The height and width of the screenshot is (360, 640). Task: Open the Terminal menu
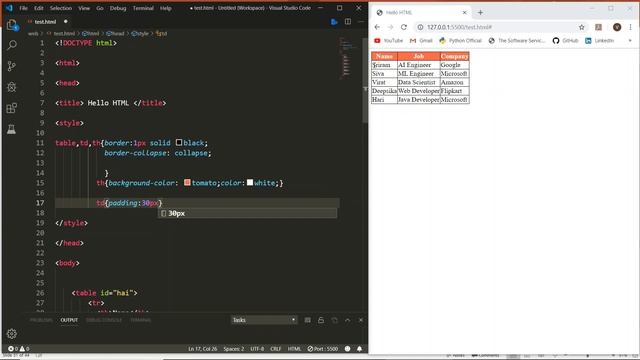[x=143, y=8]
